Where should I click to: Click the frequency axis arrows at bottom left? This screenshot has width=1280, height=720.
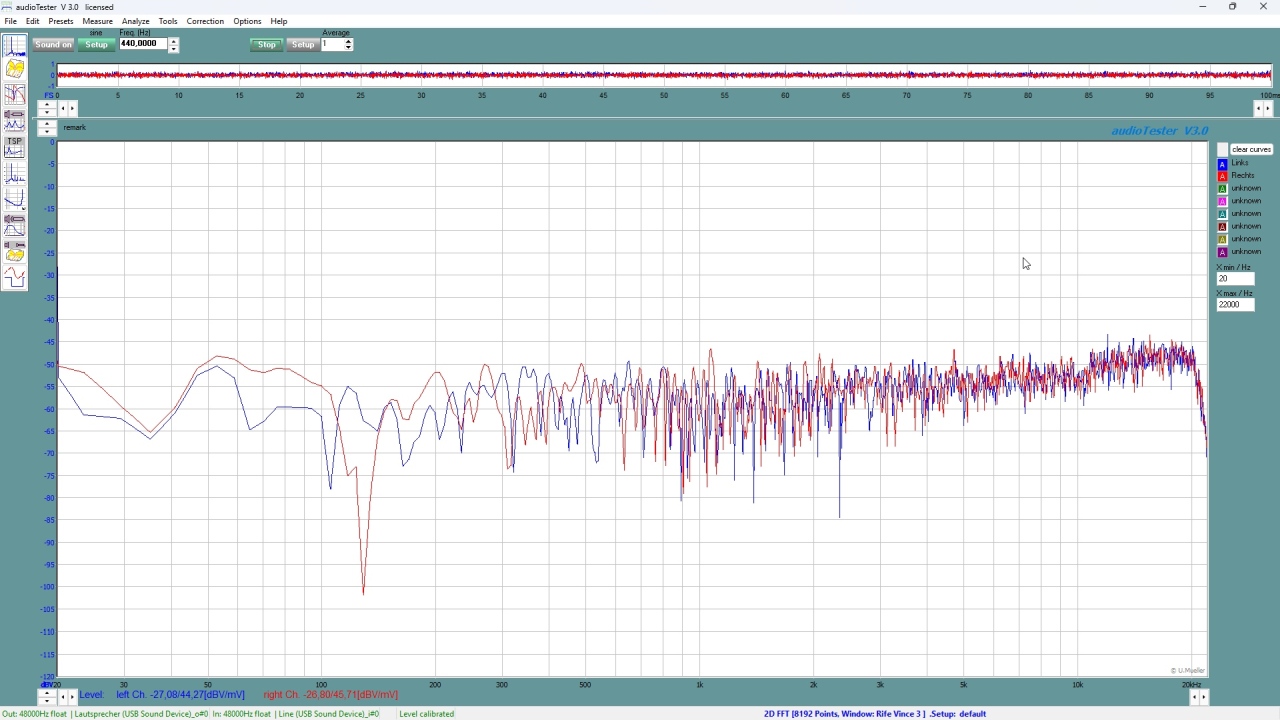click(67, 697)
